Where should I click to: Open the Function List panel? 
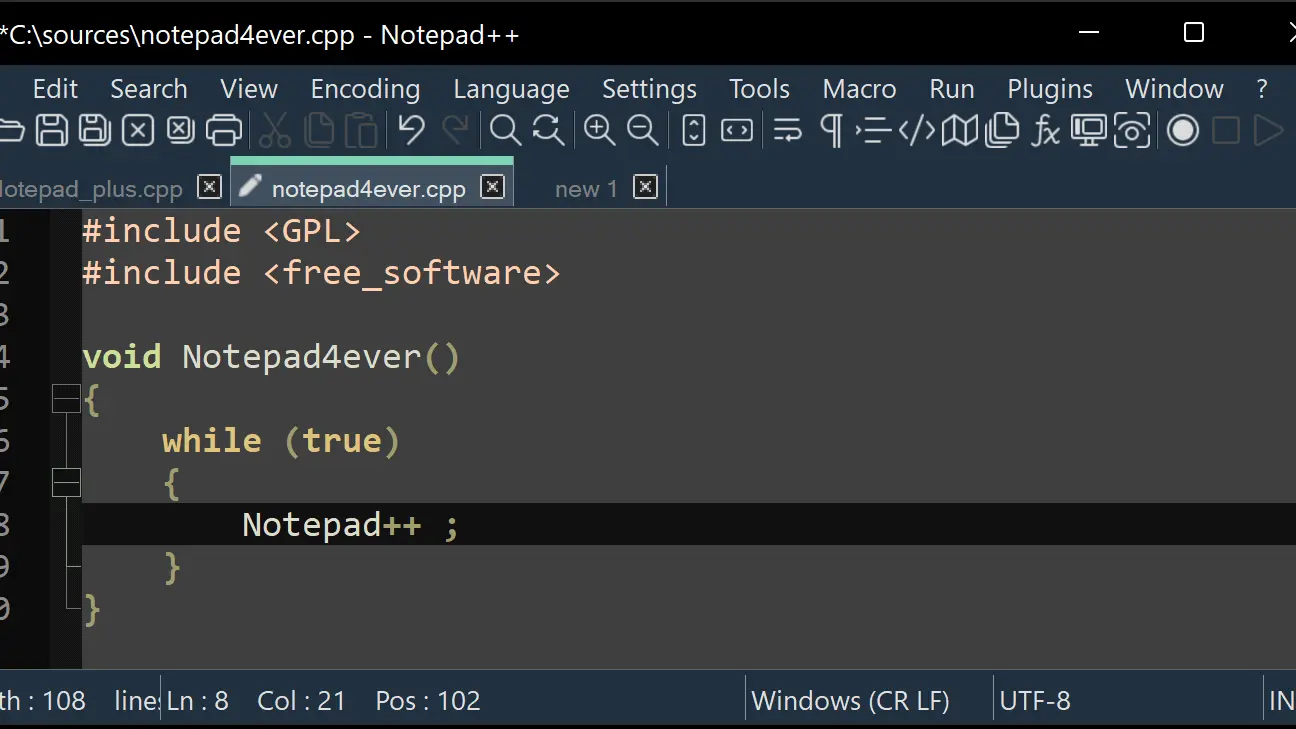coord(1044,130)
